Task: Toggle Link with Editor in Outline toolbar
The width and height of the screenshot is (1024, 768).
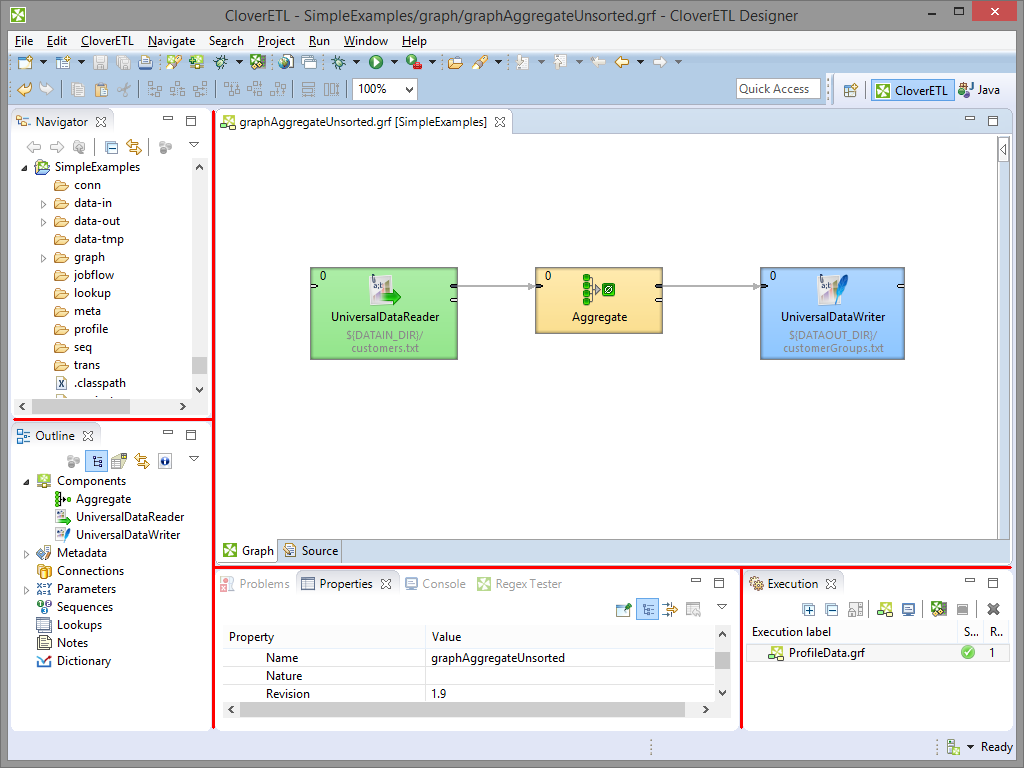Action: (x=142, y=461)
